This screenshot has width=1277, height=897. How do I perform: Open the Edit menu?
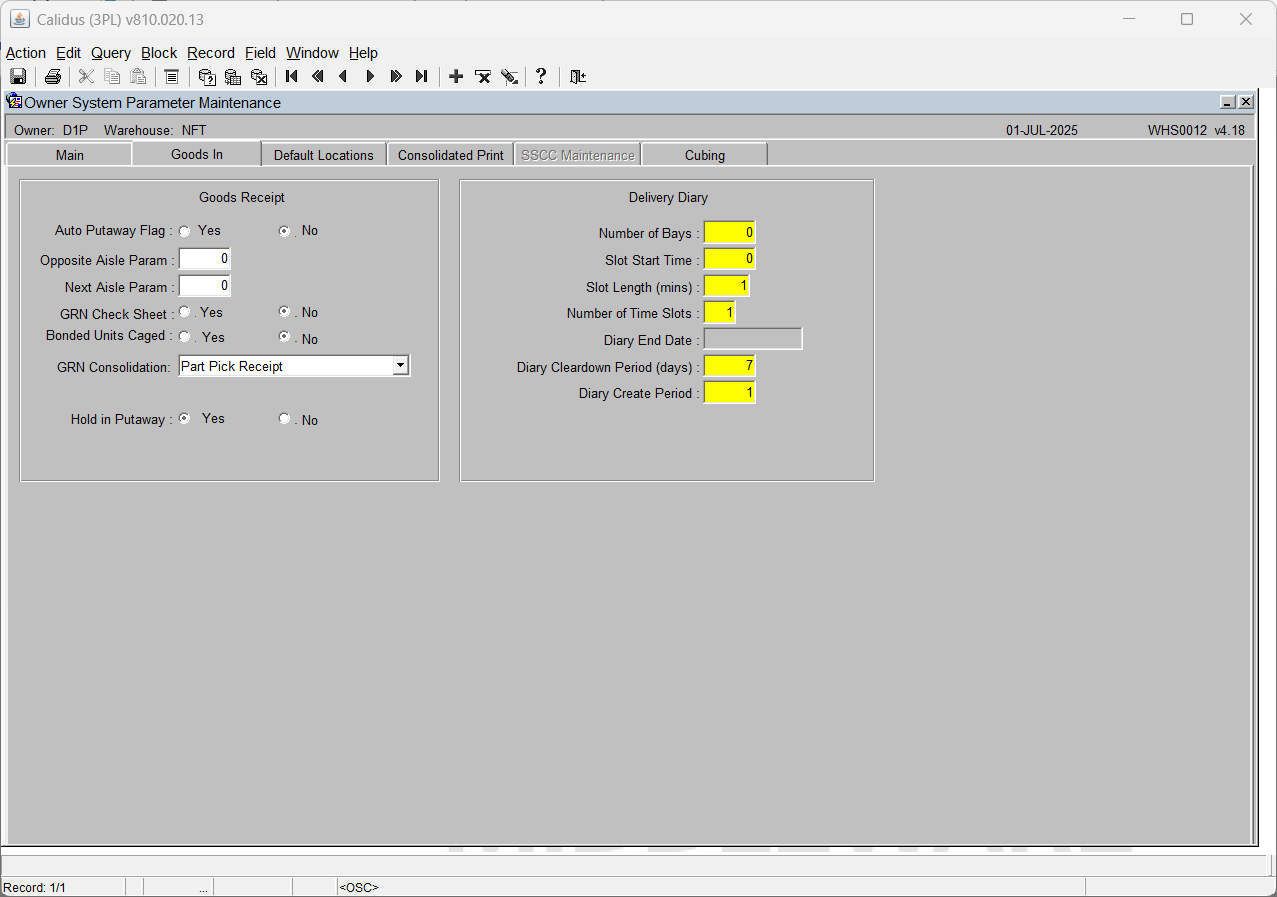68,53
